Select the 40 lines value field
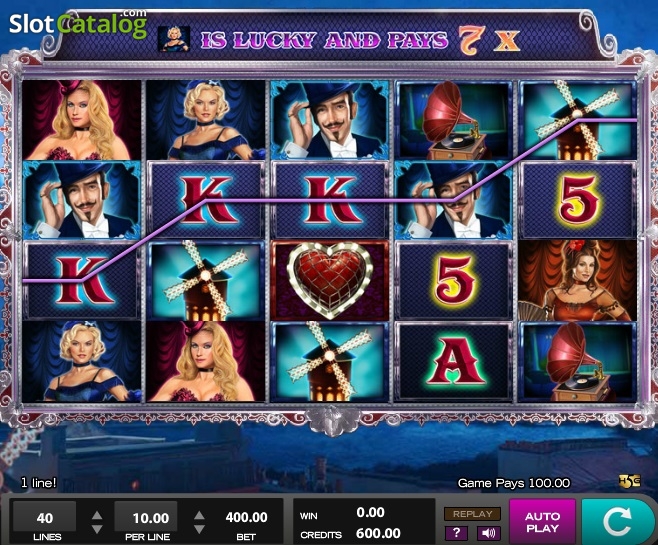 (x=44, y=518)
